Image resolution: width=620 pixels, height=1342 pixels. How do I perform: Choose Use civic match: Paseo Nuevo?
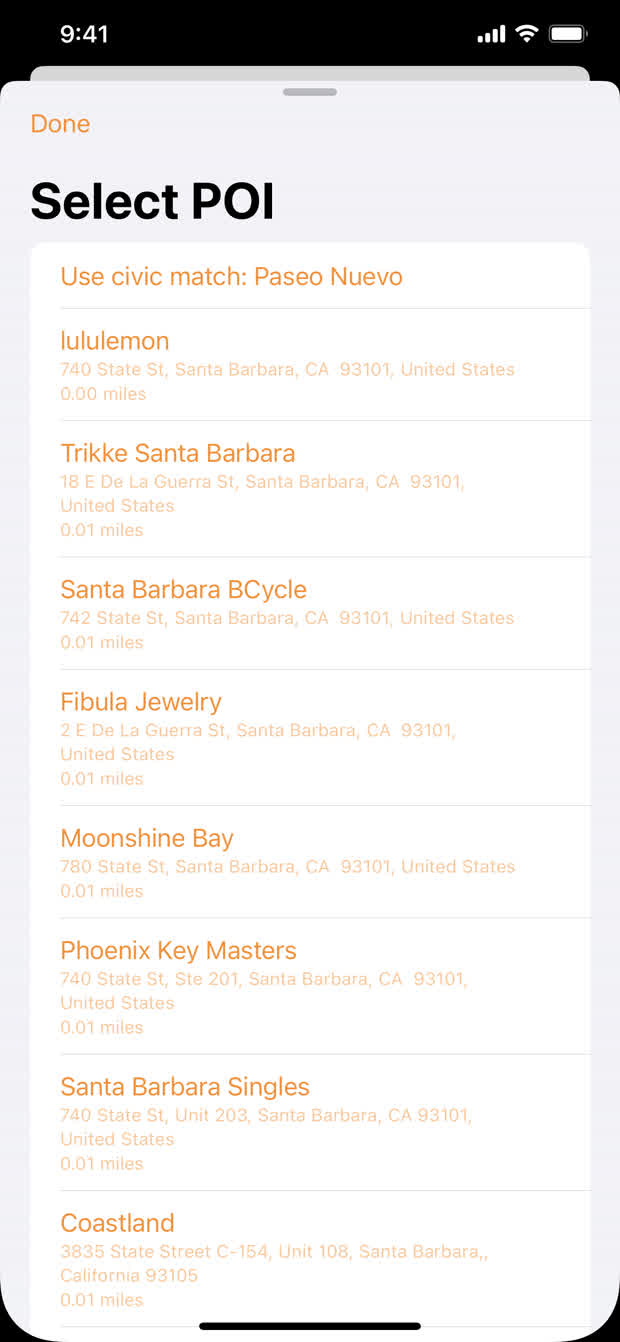click(x=231, y=276)
